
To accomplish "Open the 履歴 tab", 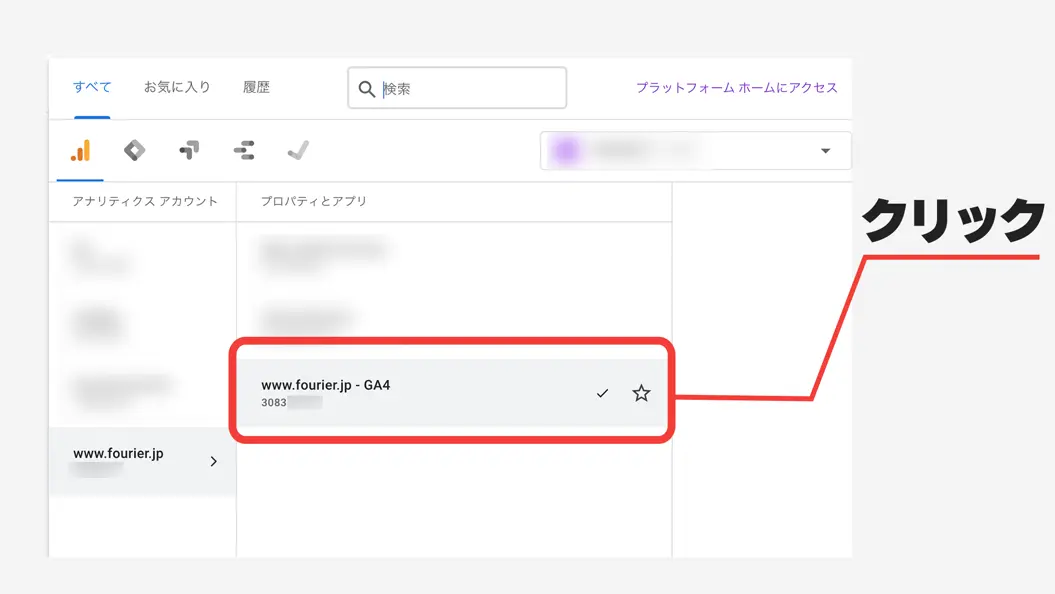I will coord(256,87).
